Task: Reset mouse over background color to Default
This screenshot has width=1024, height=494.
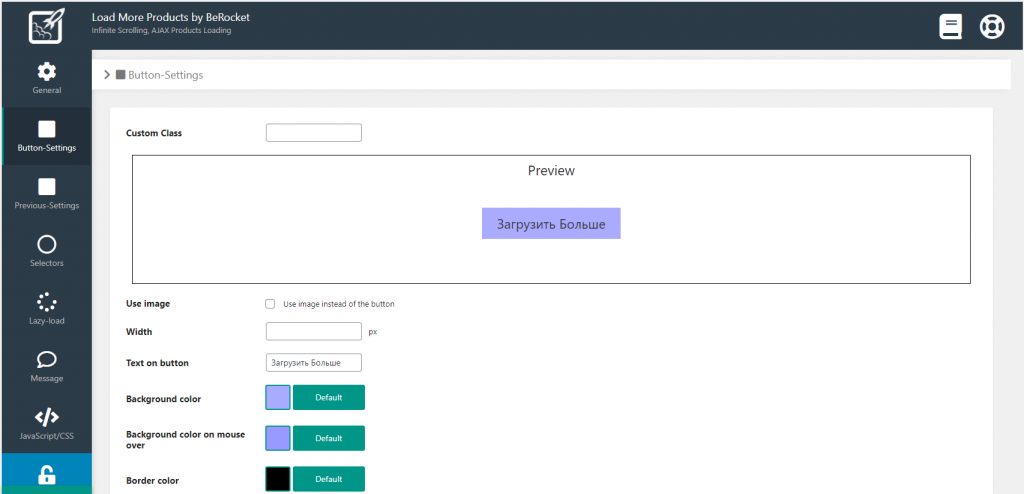Action: tap(328, 438)
